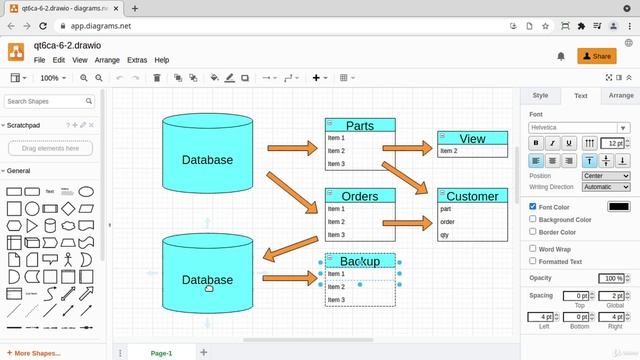This screenshot has width=640, height=360.
Task: Apply underline text formatting
Action: pos(569,143)
